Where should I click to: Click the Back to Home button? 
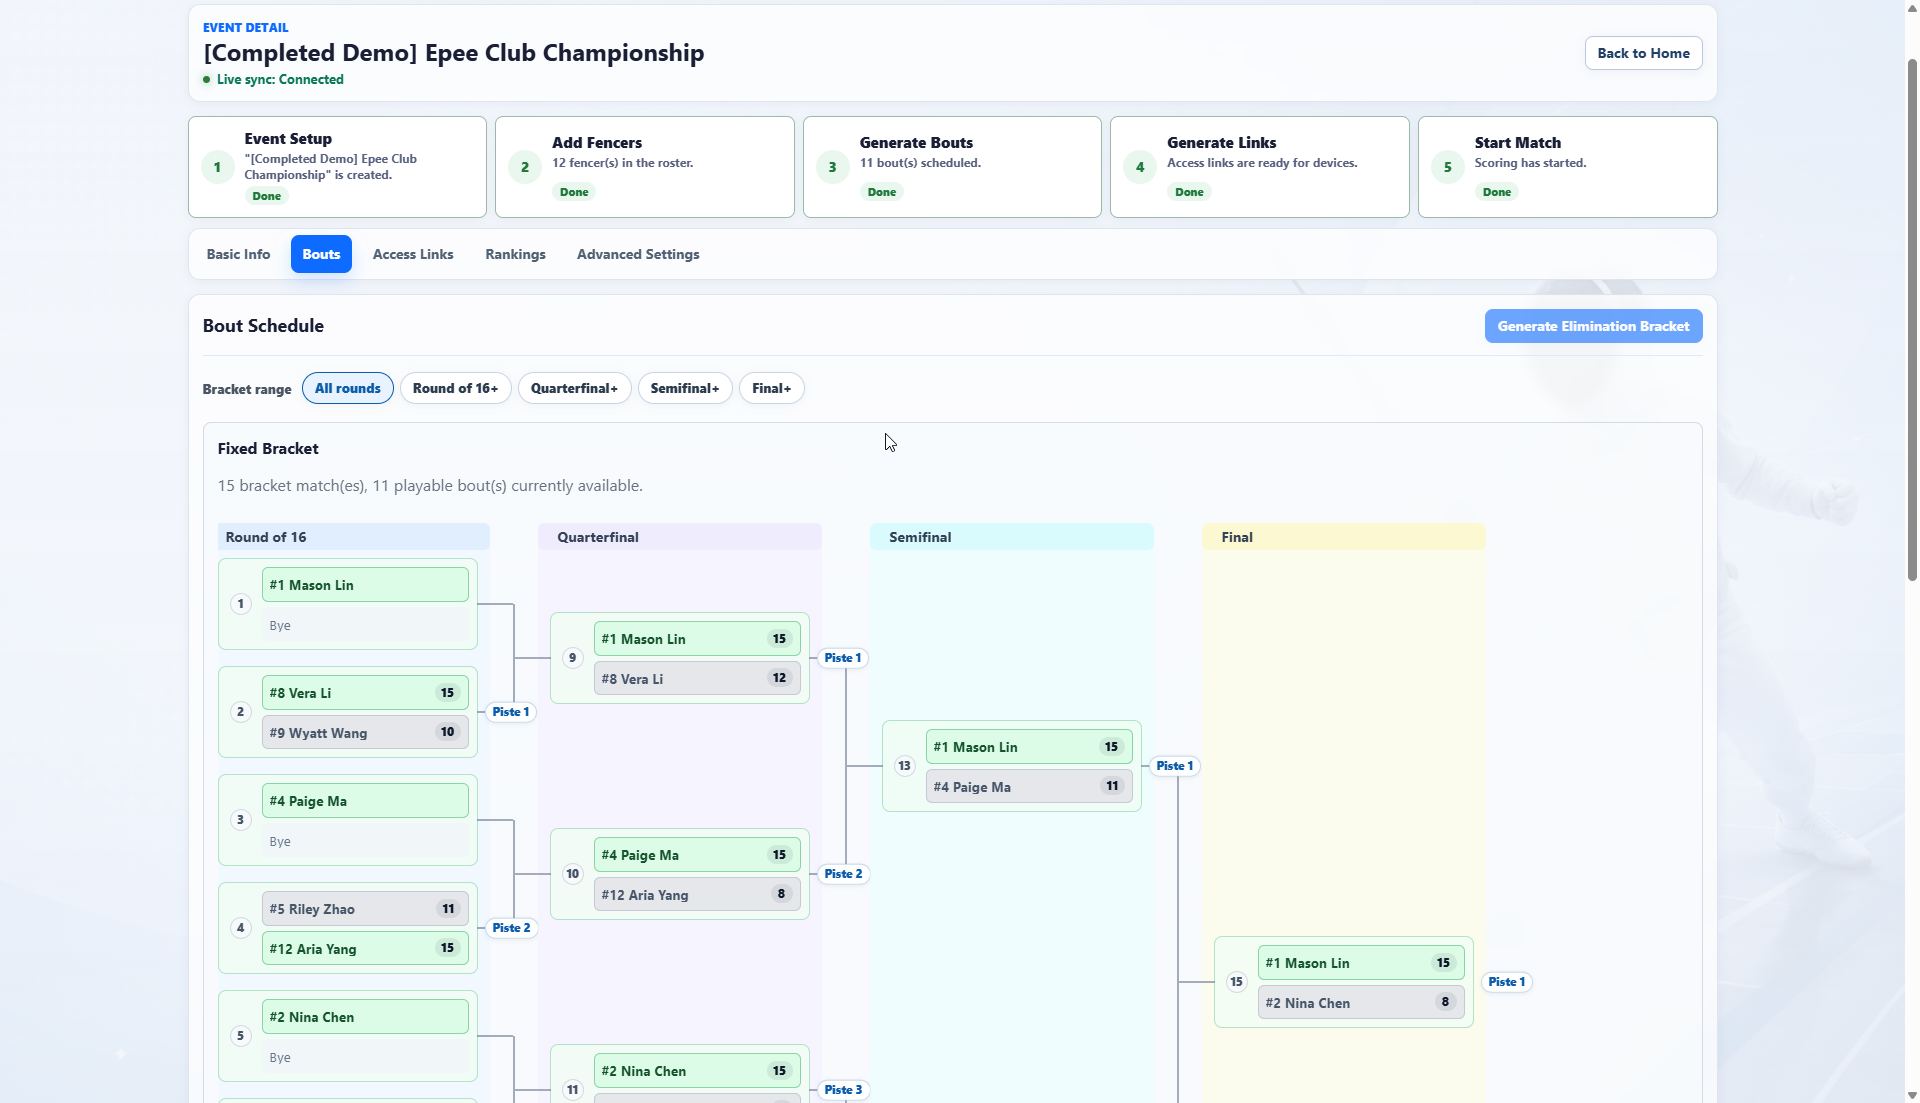(1643, 53)
